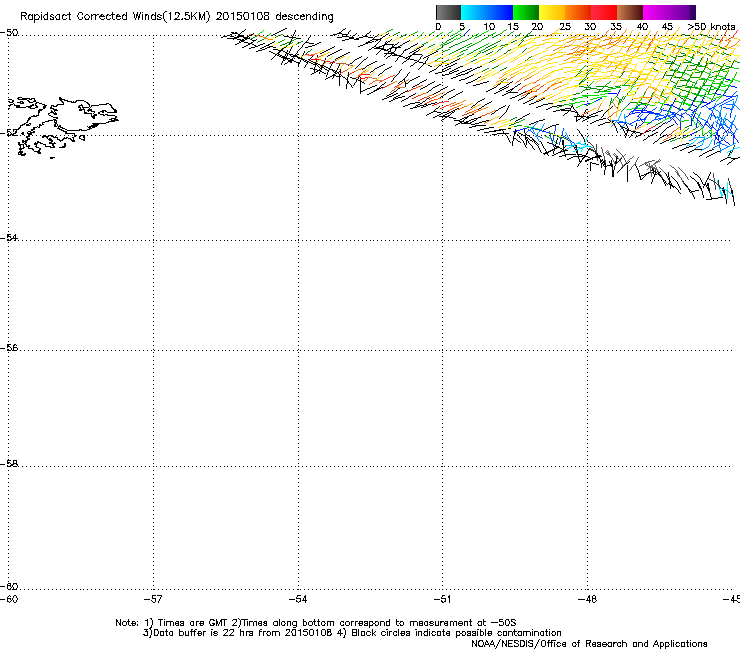Click the '-48' longitude label on bottom axis
The image size is (740, 650).
click(x=587, y=599)
